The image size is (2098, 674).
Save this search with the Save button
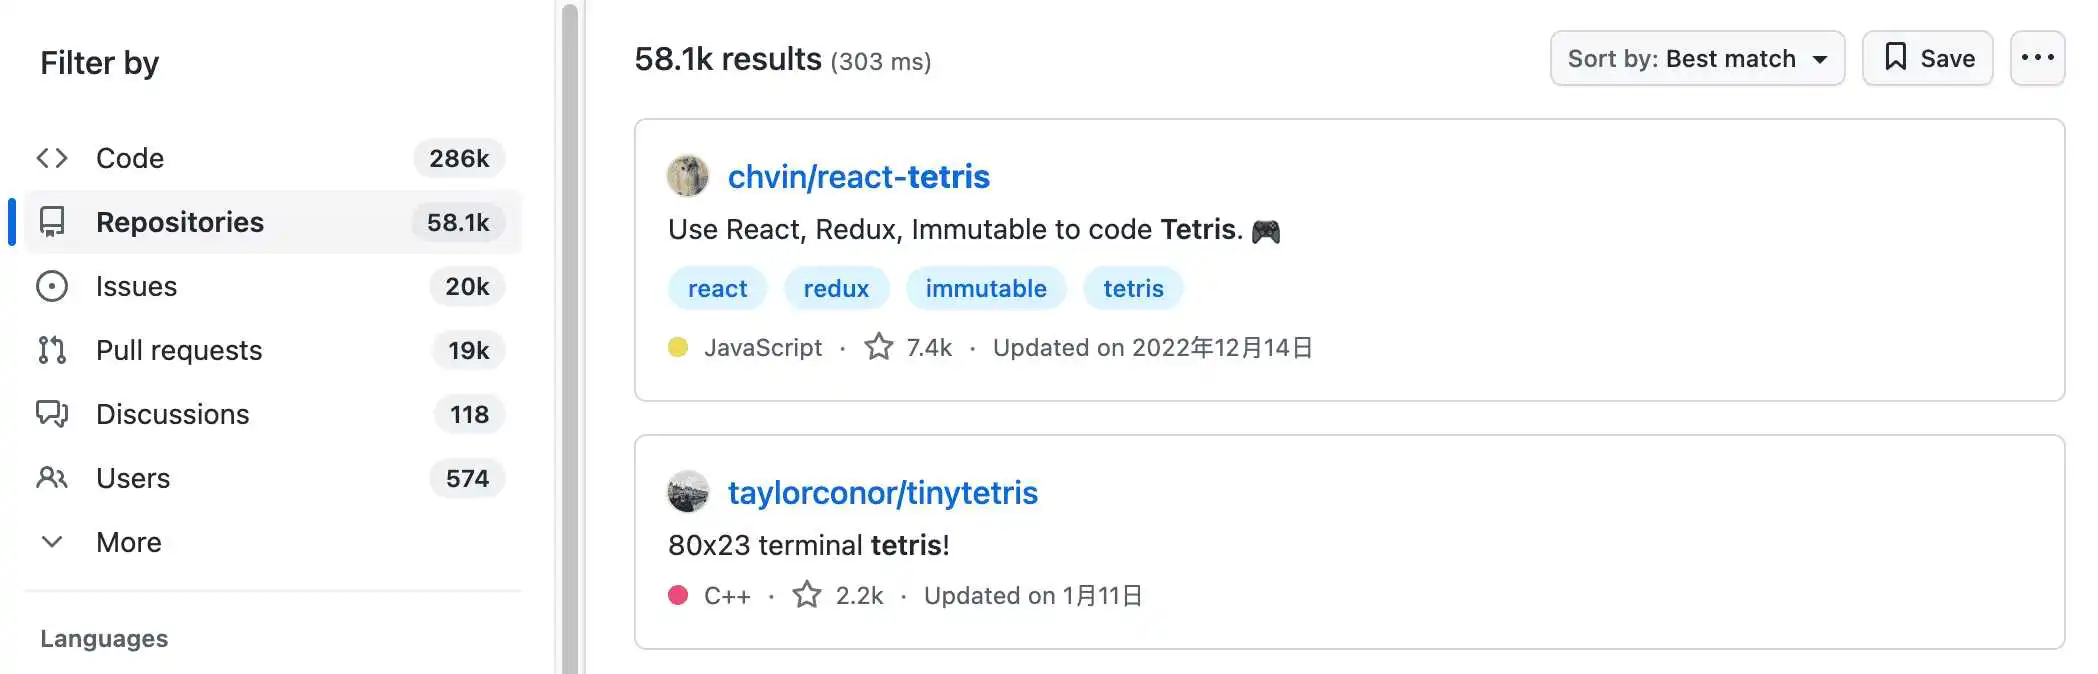tap(1927, 58)
